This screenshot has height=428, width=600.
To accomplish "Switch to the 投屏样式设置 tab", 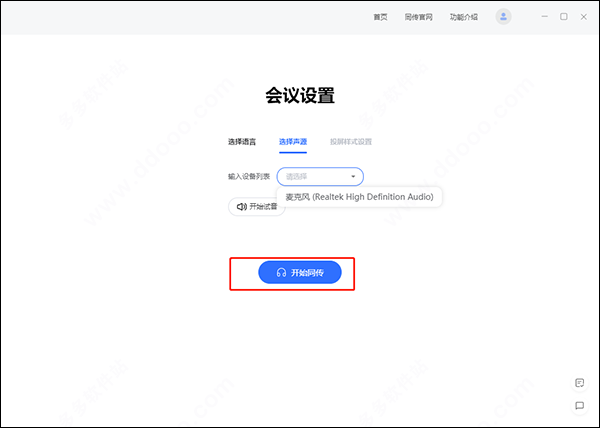I will coord(351,142).
